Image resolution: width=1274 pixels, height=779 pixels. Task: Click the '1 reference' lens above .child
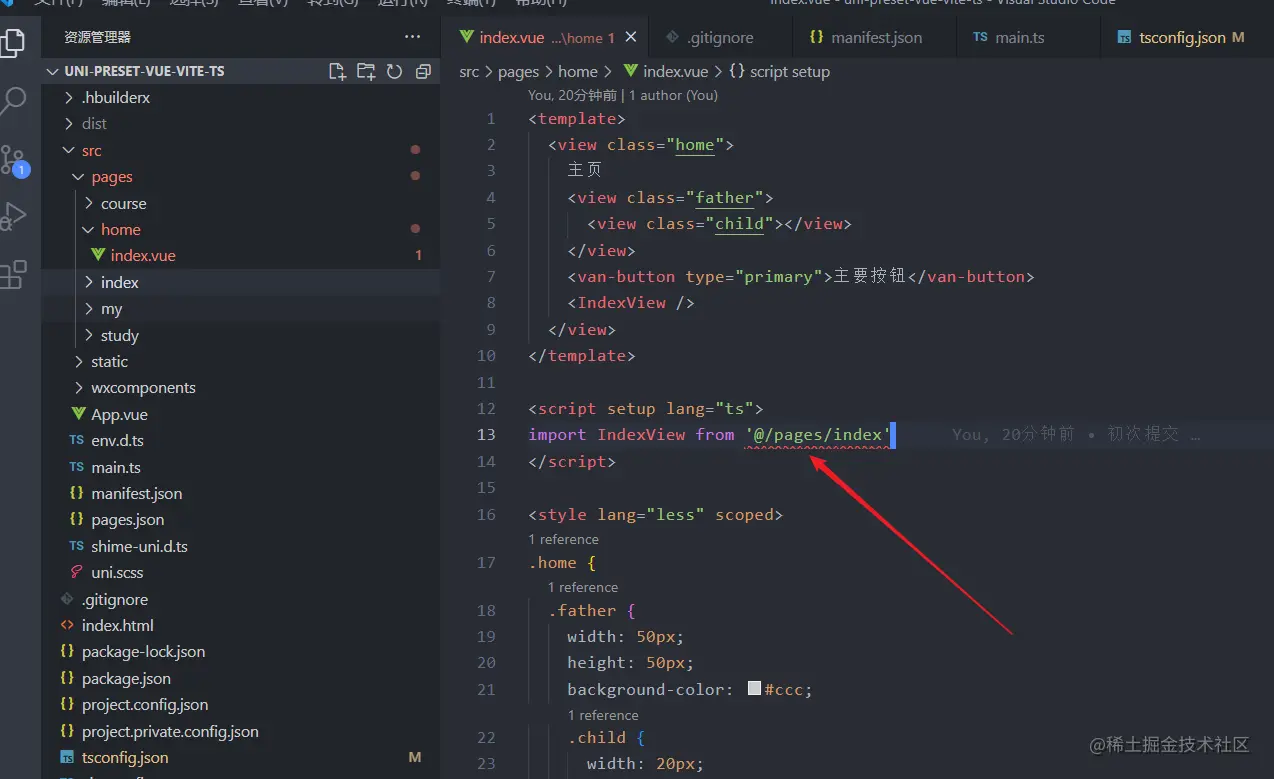[x=603, y=715]
